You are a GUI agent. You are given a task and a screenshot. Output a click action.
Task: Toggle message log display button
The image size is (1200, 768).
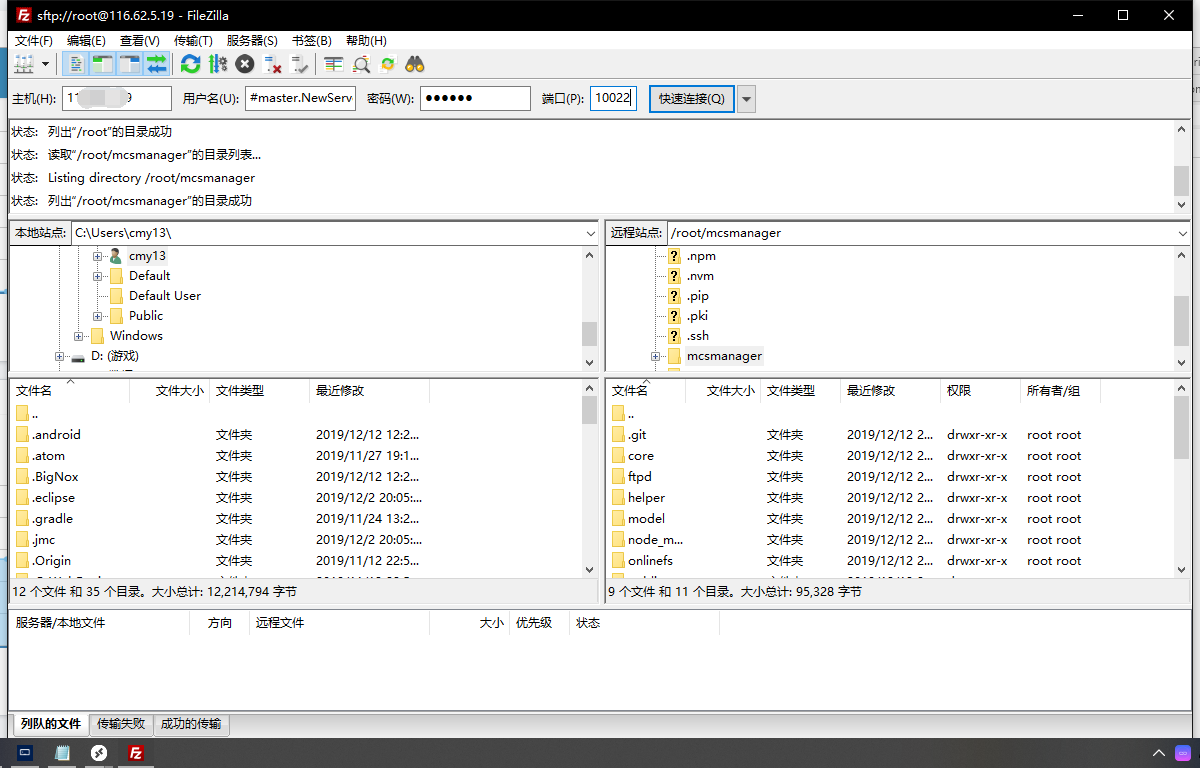click(x=76, y=64)
